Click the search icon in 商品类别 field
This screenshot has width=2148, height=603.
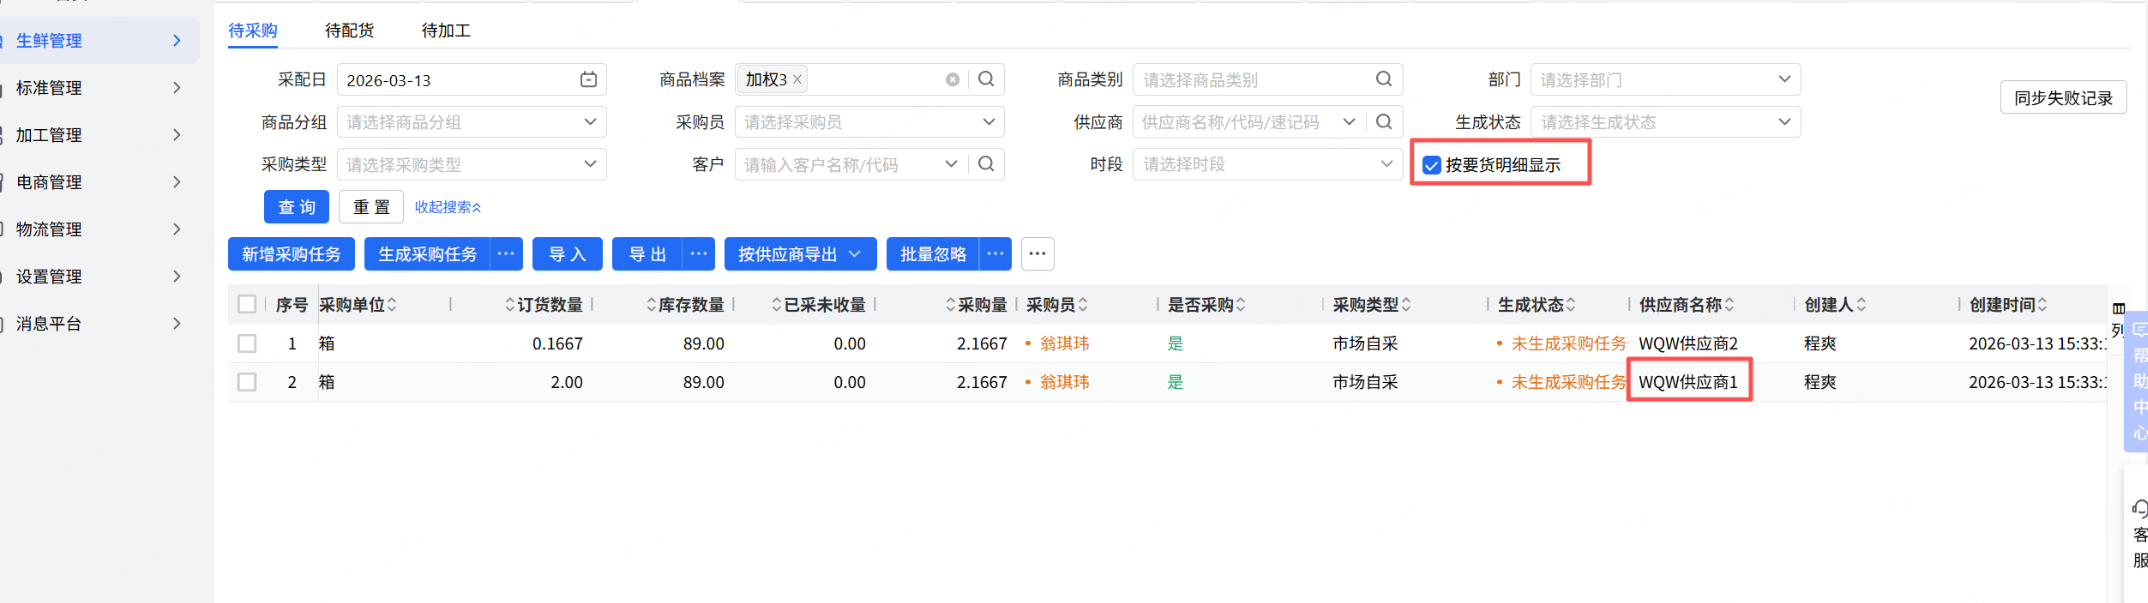(x=1384, y=79)
